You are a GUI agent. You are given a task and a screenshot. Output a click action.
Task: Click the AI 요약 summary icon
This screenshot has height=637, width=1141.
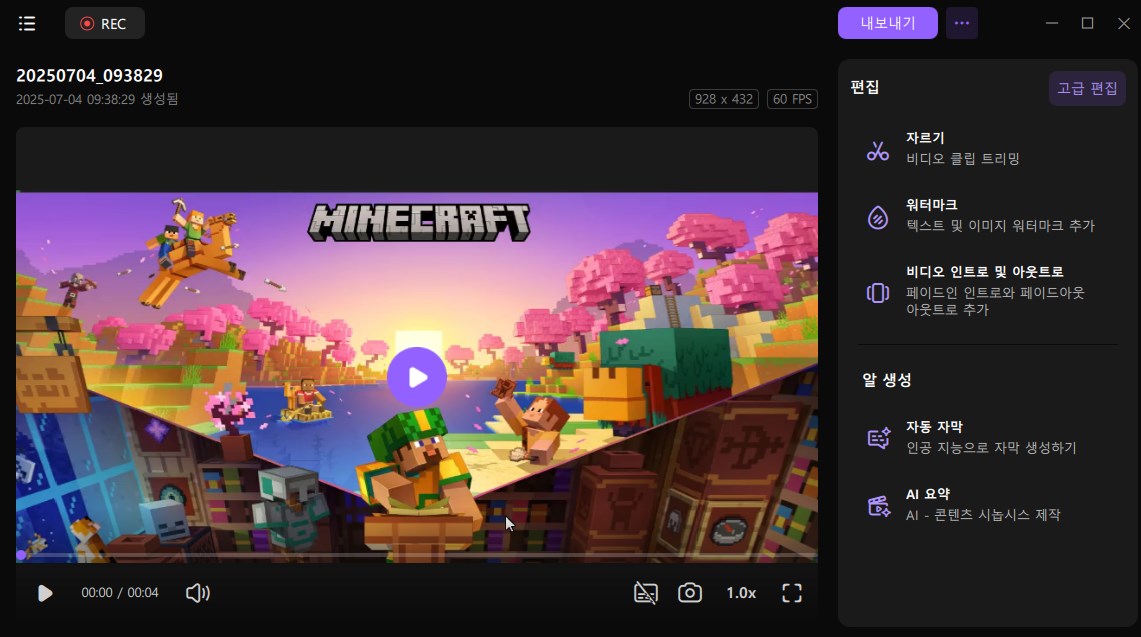[x=878, y=505]
